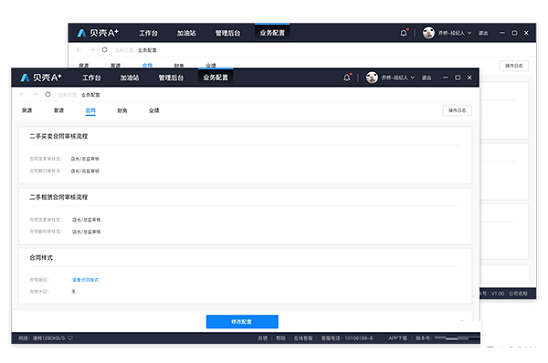548x363 pixels.
Task: Click the 二手租赁合同审核流程 section heading
Action: coord(59,197)
